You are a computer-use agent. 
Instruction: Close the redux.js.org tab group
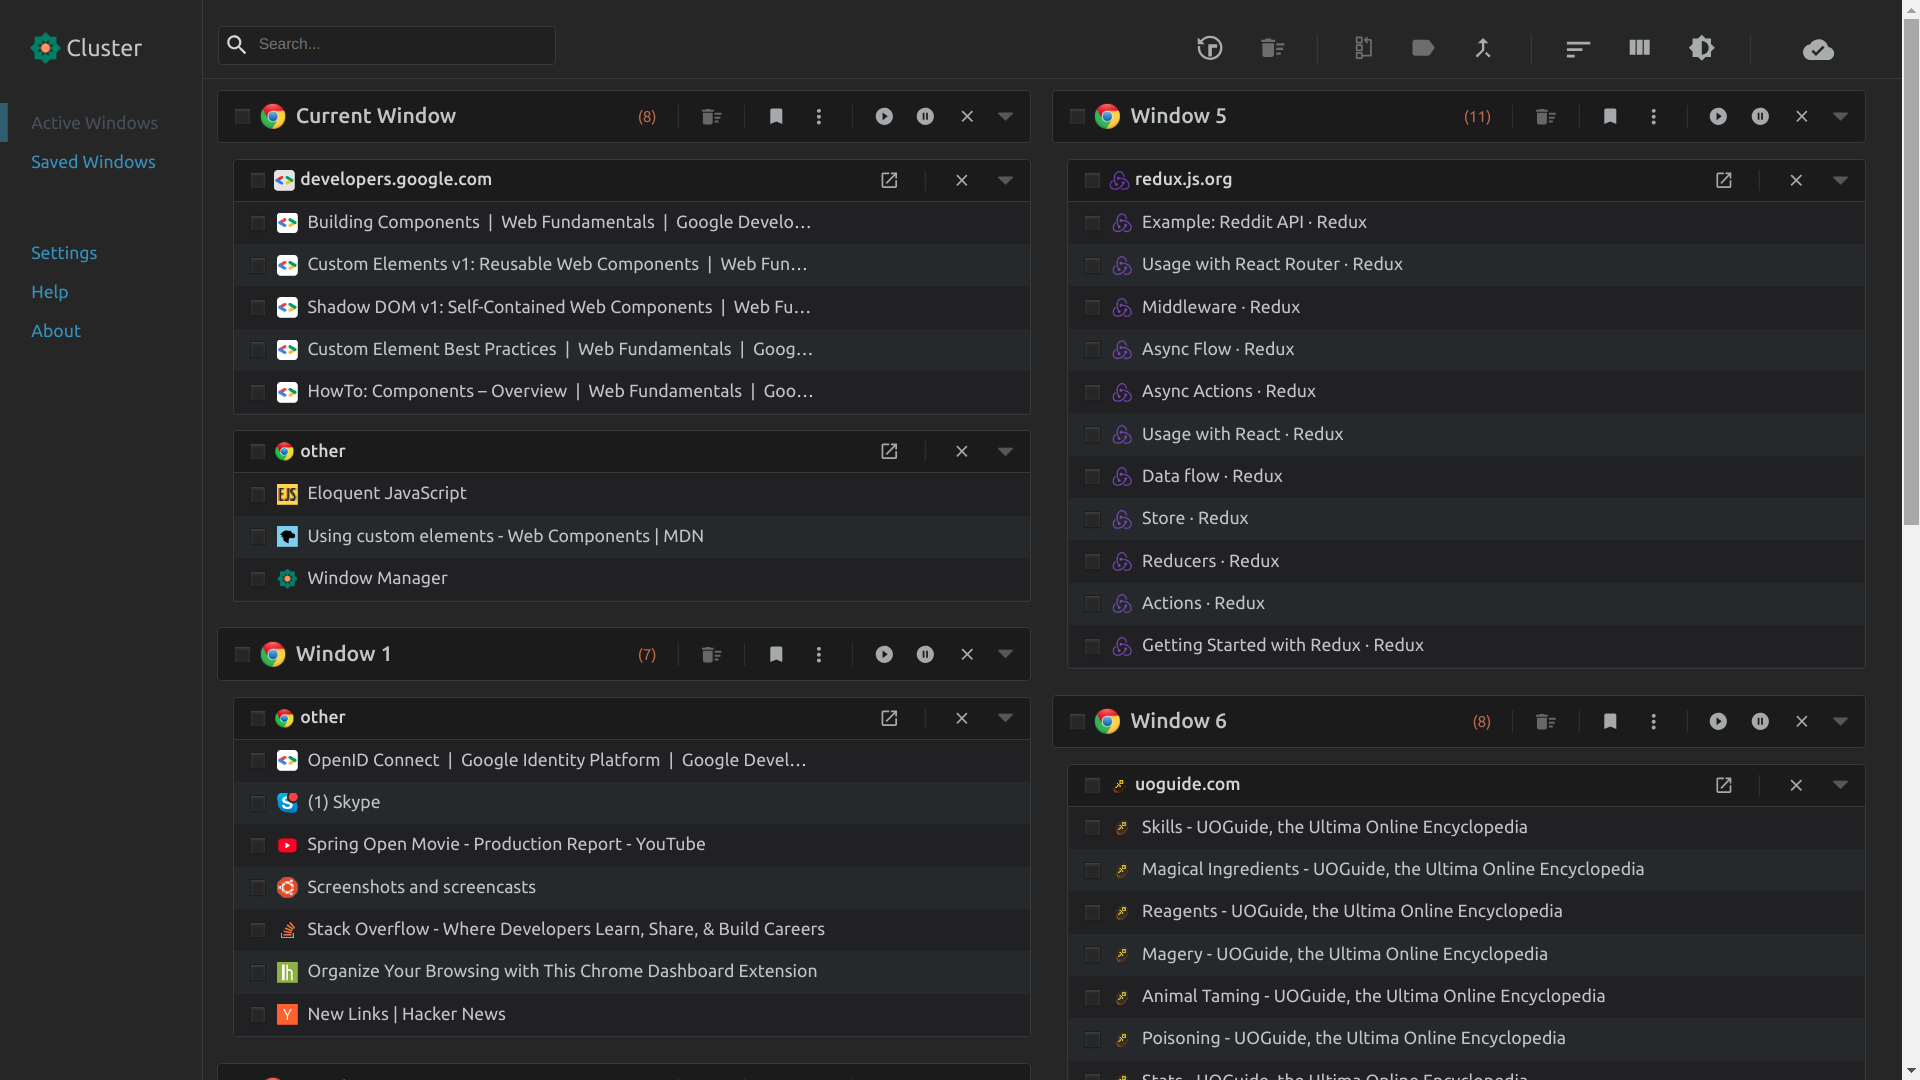1796,180
